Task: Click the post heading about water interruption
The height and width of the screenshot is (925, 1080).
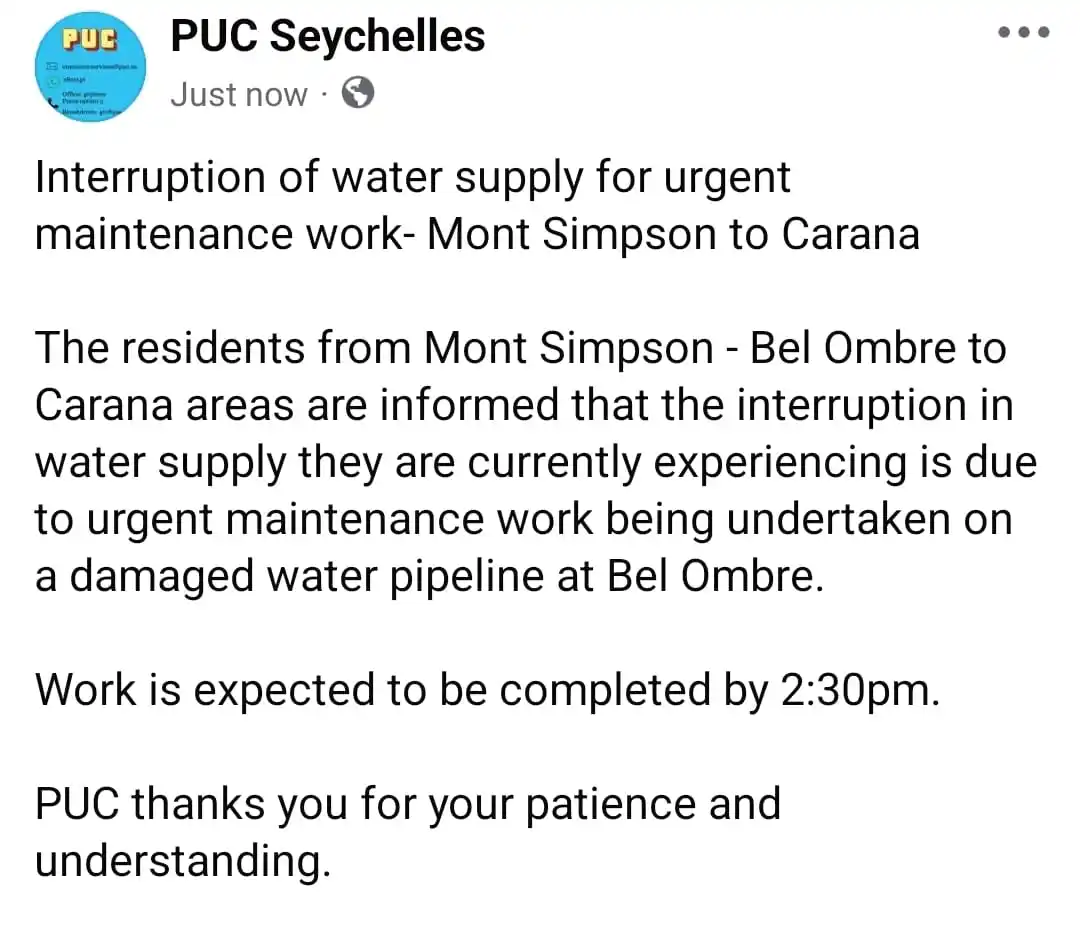Action: (477, 206)
